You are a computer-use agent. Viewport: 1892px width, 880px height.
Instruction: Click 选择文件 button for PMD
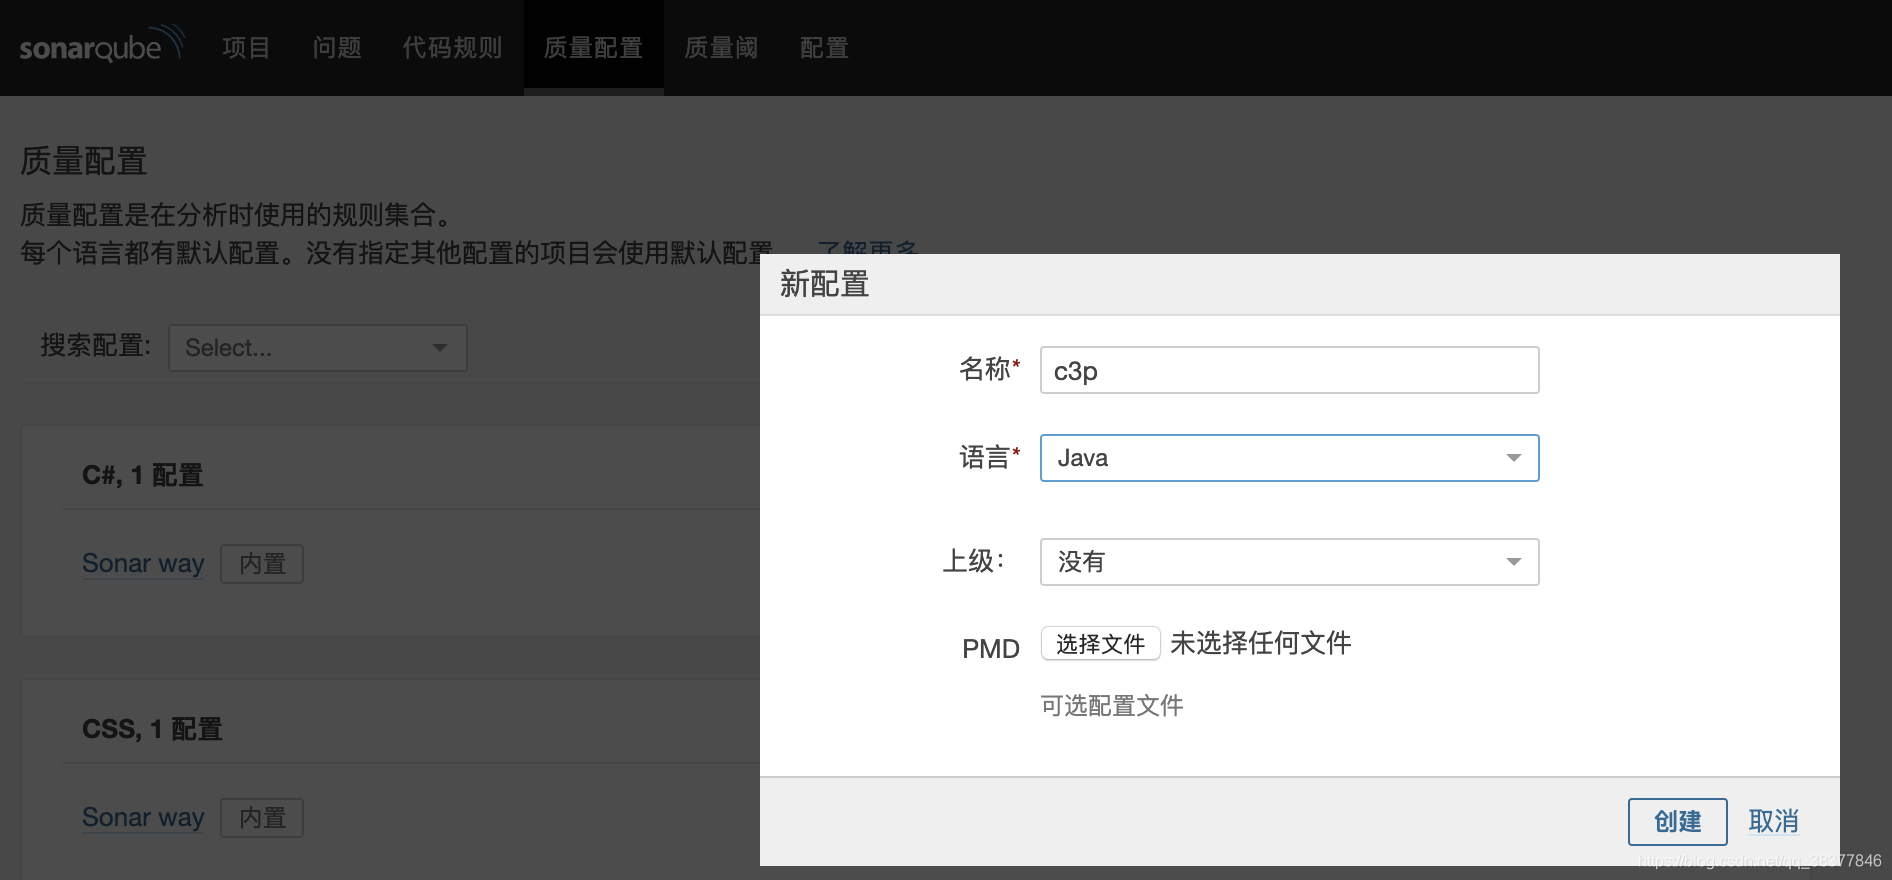[x=1100, y=643]
